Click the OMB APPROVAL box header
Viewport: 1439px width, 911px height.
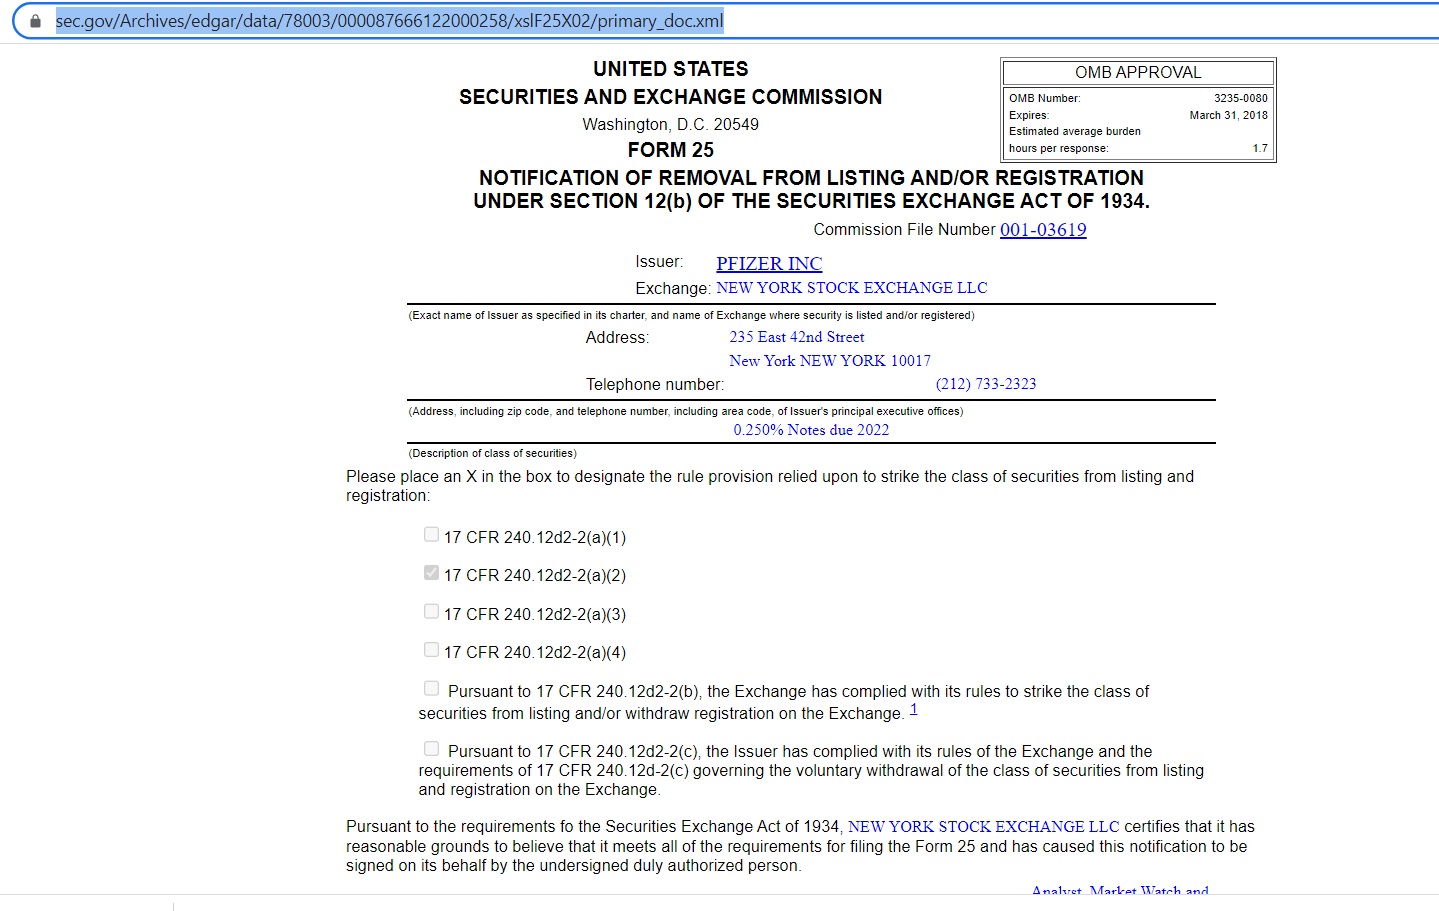pos(1138,73)
